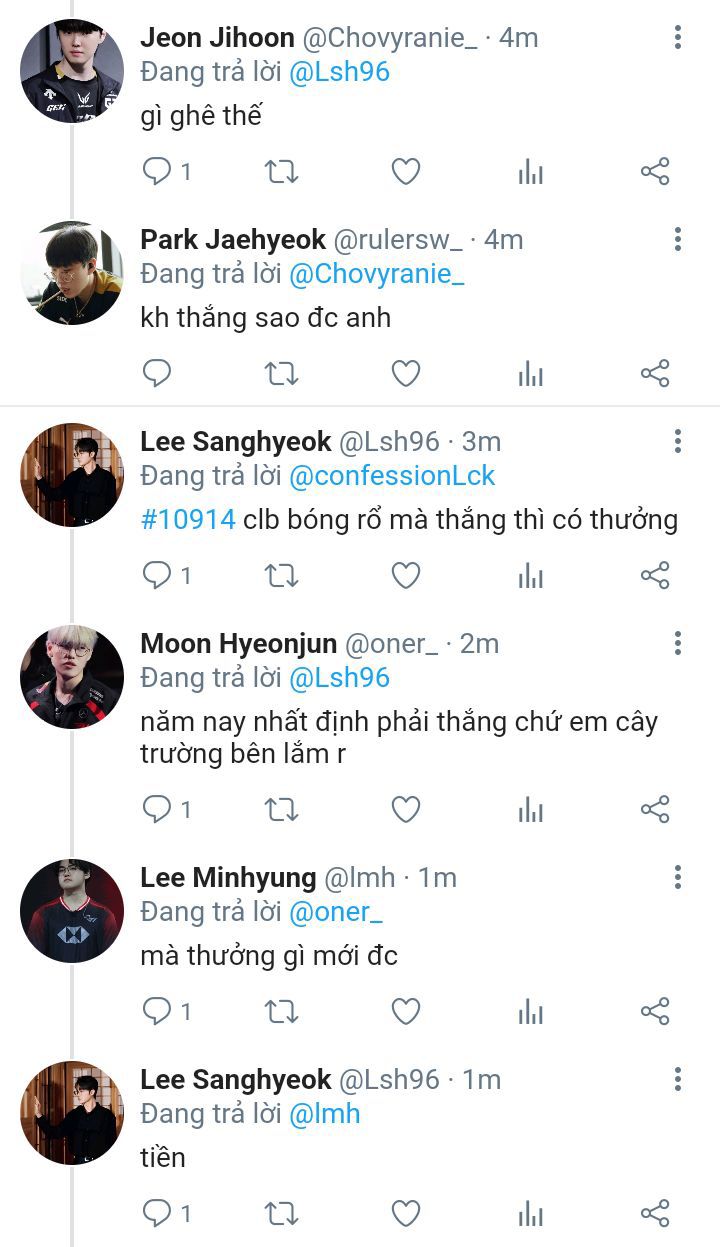Open more options on Lee Minhyung's tweet

(678, 878)
